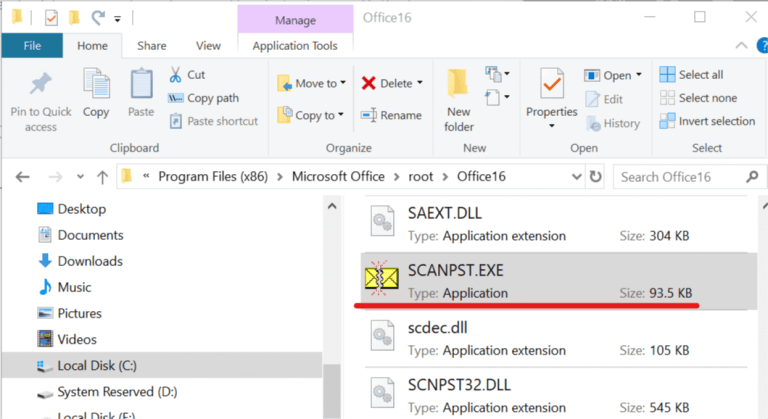Open Customize Quick Access Toolbar dropdown

(x=118, y=19)
